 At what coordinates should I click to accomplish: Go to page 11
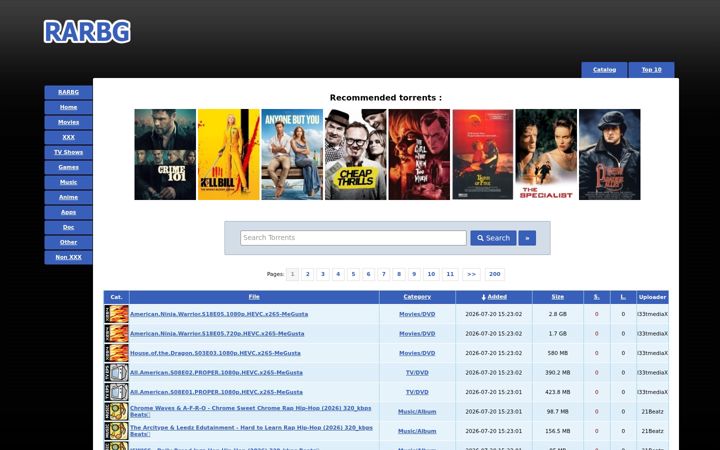(x=450, y=274)
